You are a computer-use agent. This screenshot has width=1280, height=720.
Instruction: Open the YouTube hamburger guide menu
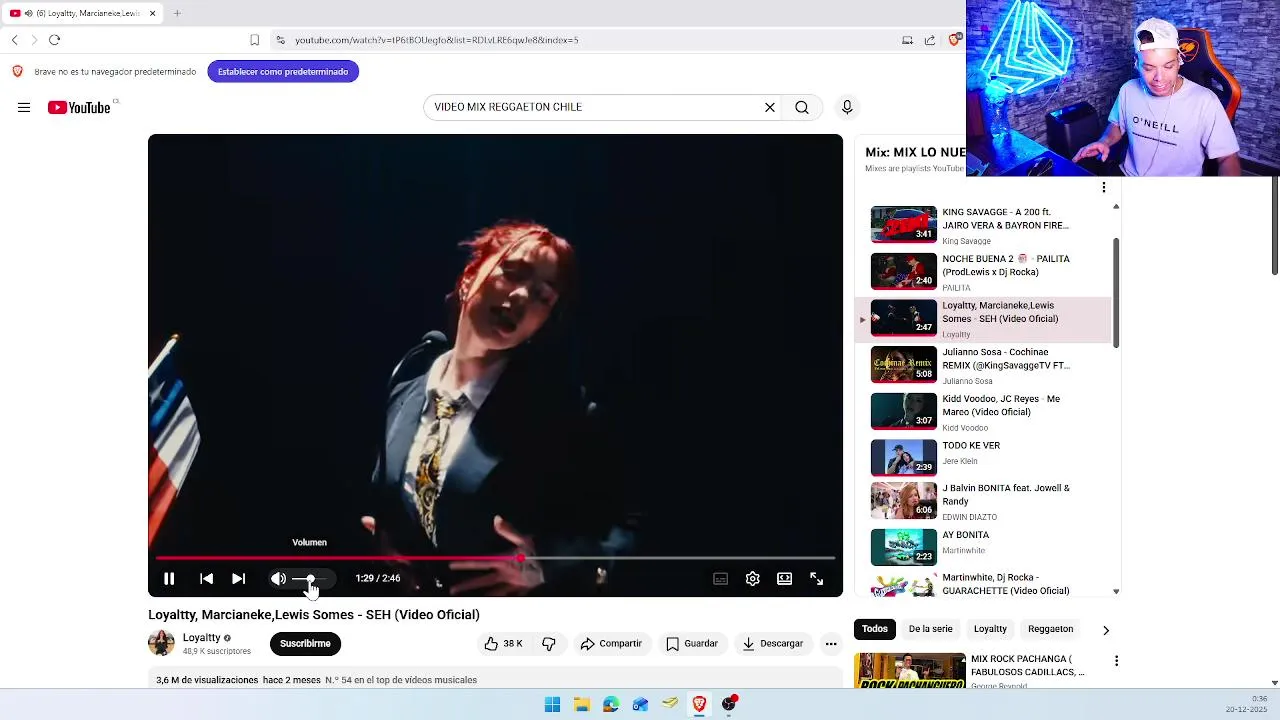click(24, 107)
